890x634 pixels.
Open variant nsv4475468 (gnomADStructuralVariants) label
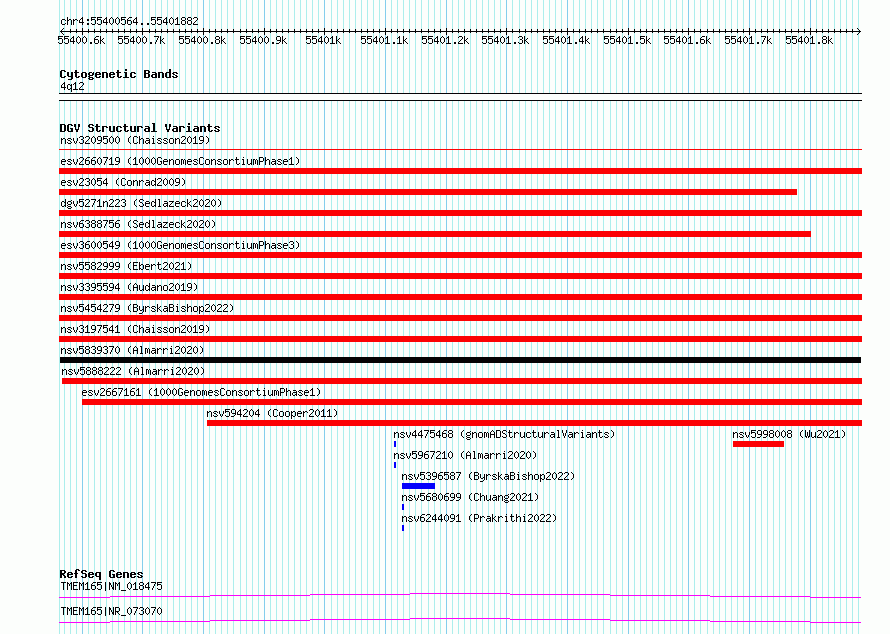point(504,434)
